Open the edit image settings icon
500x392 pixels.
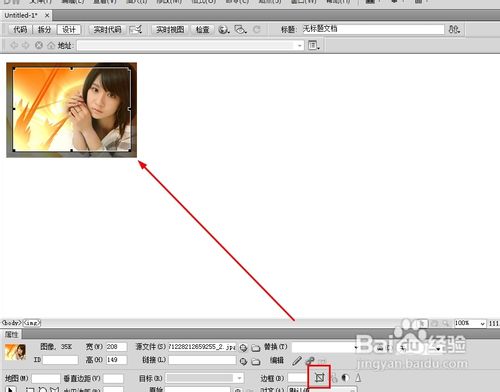[310, 361]
